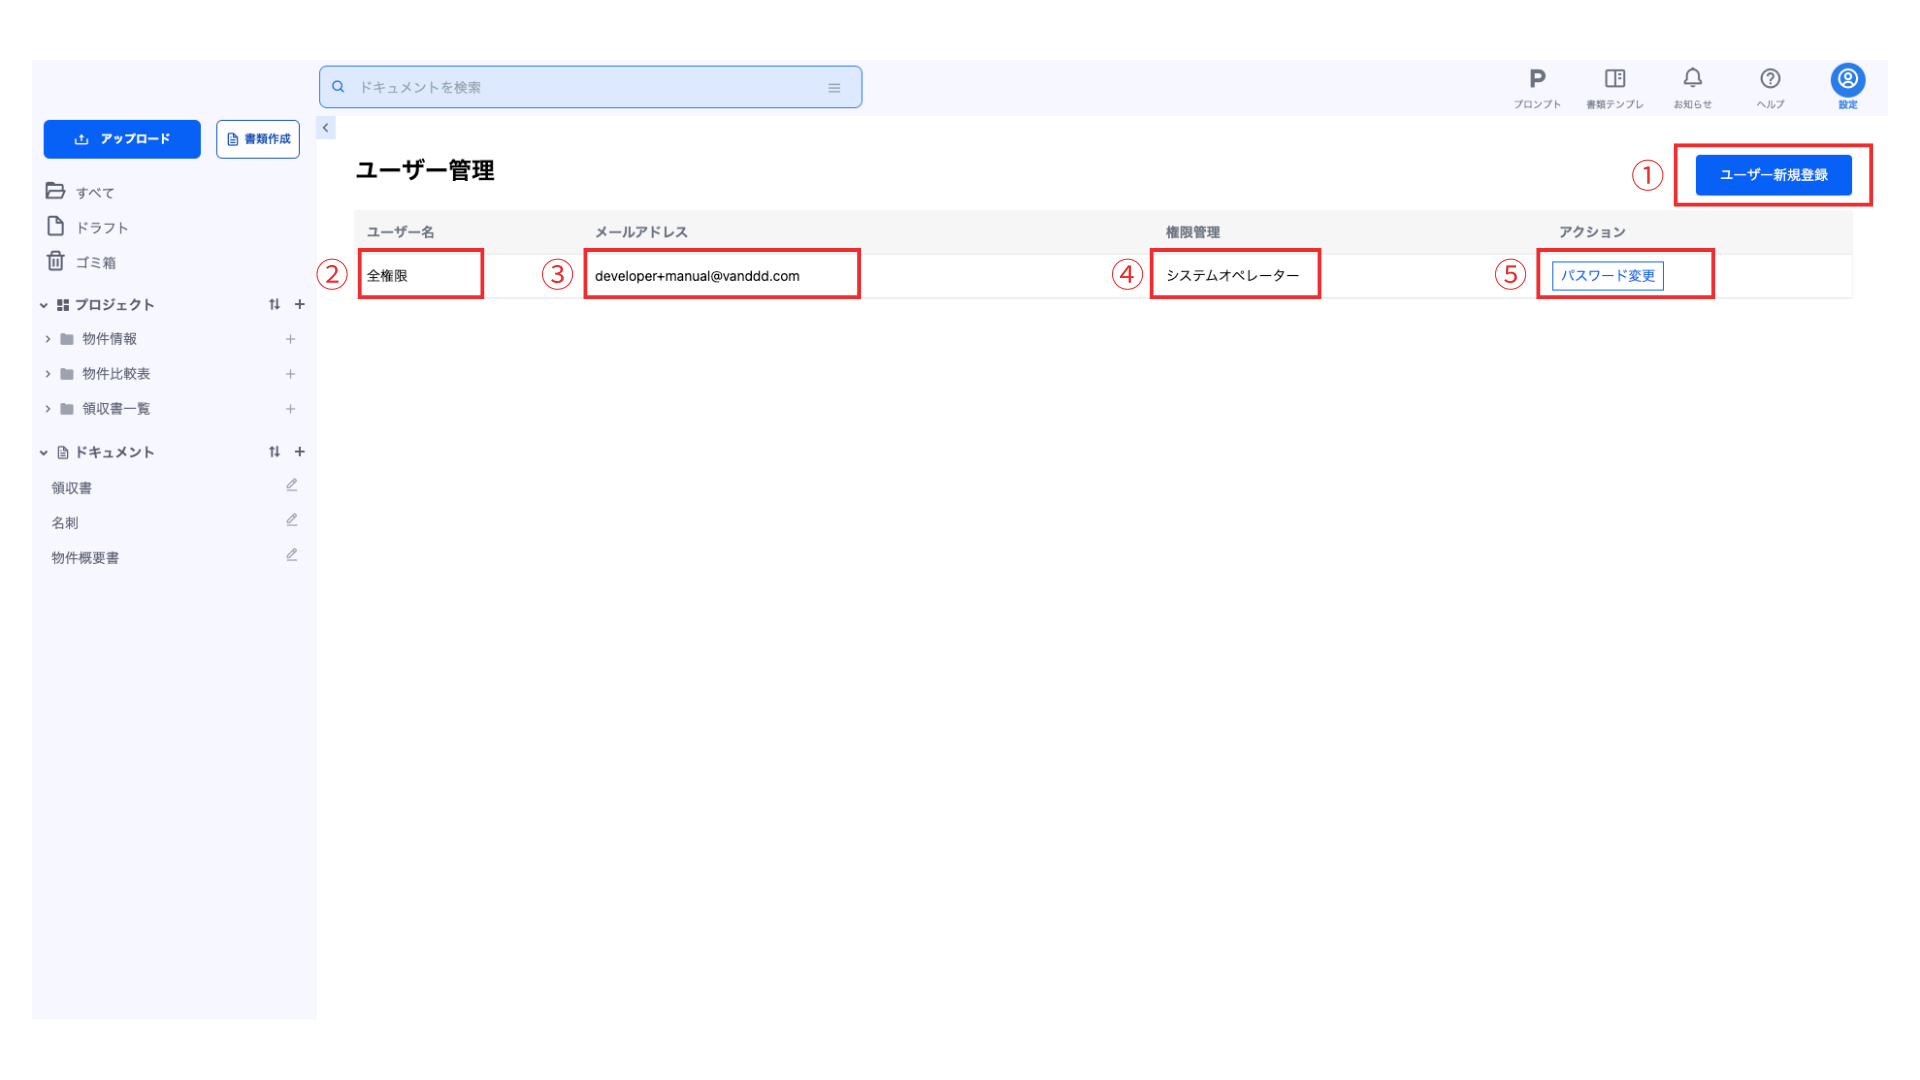Image resolution: width=1920 pixels, height=1080 pixels.
Task: Expand the 物件比較表 folder
Action: pyautogui.click(x=47, y=374)
